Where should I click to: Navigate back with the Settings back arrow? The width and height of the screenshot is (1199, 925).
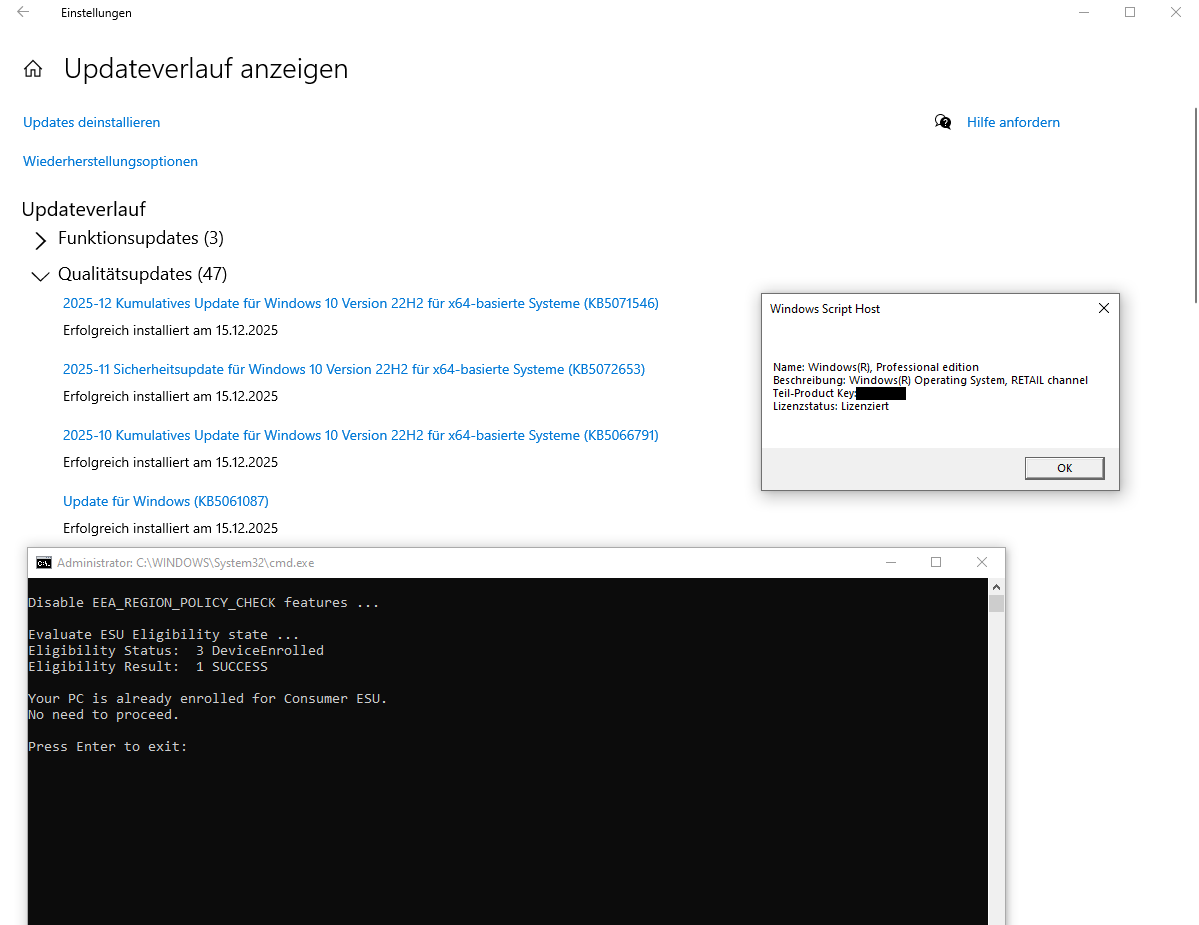[x=25, y=13]
